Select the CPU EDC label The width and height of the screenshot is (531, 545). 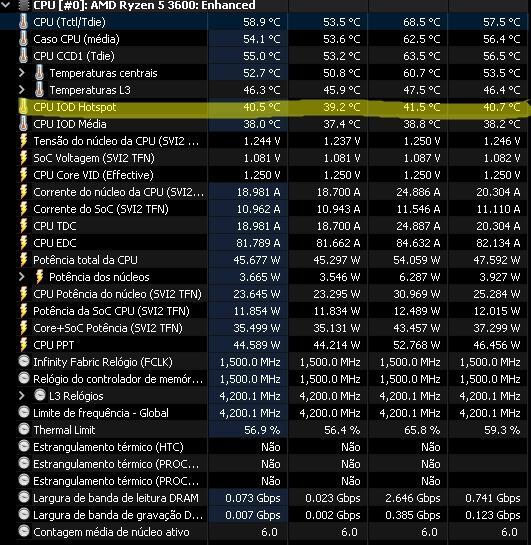click(x=55, y=243)
